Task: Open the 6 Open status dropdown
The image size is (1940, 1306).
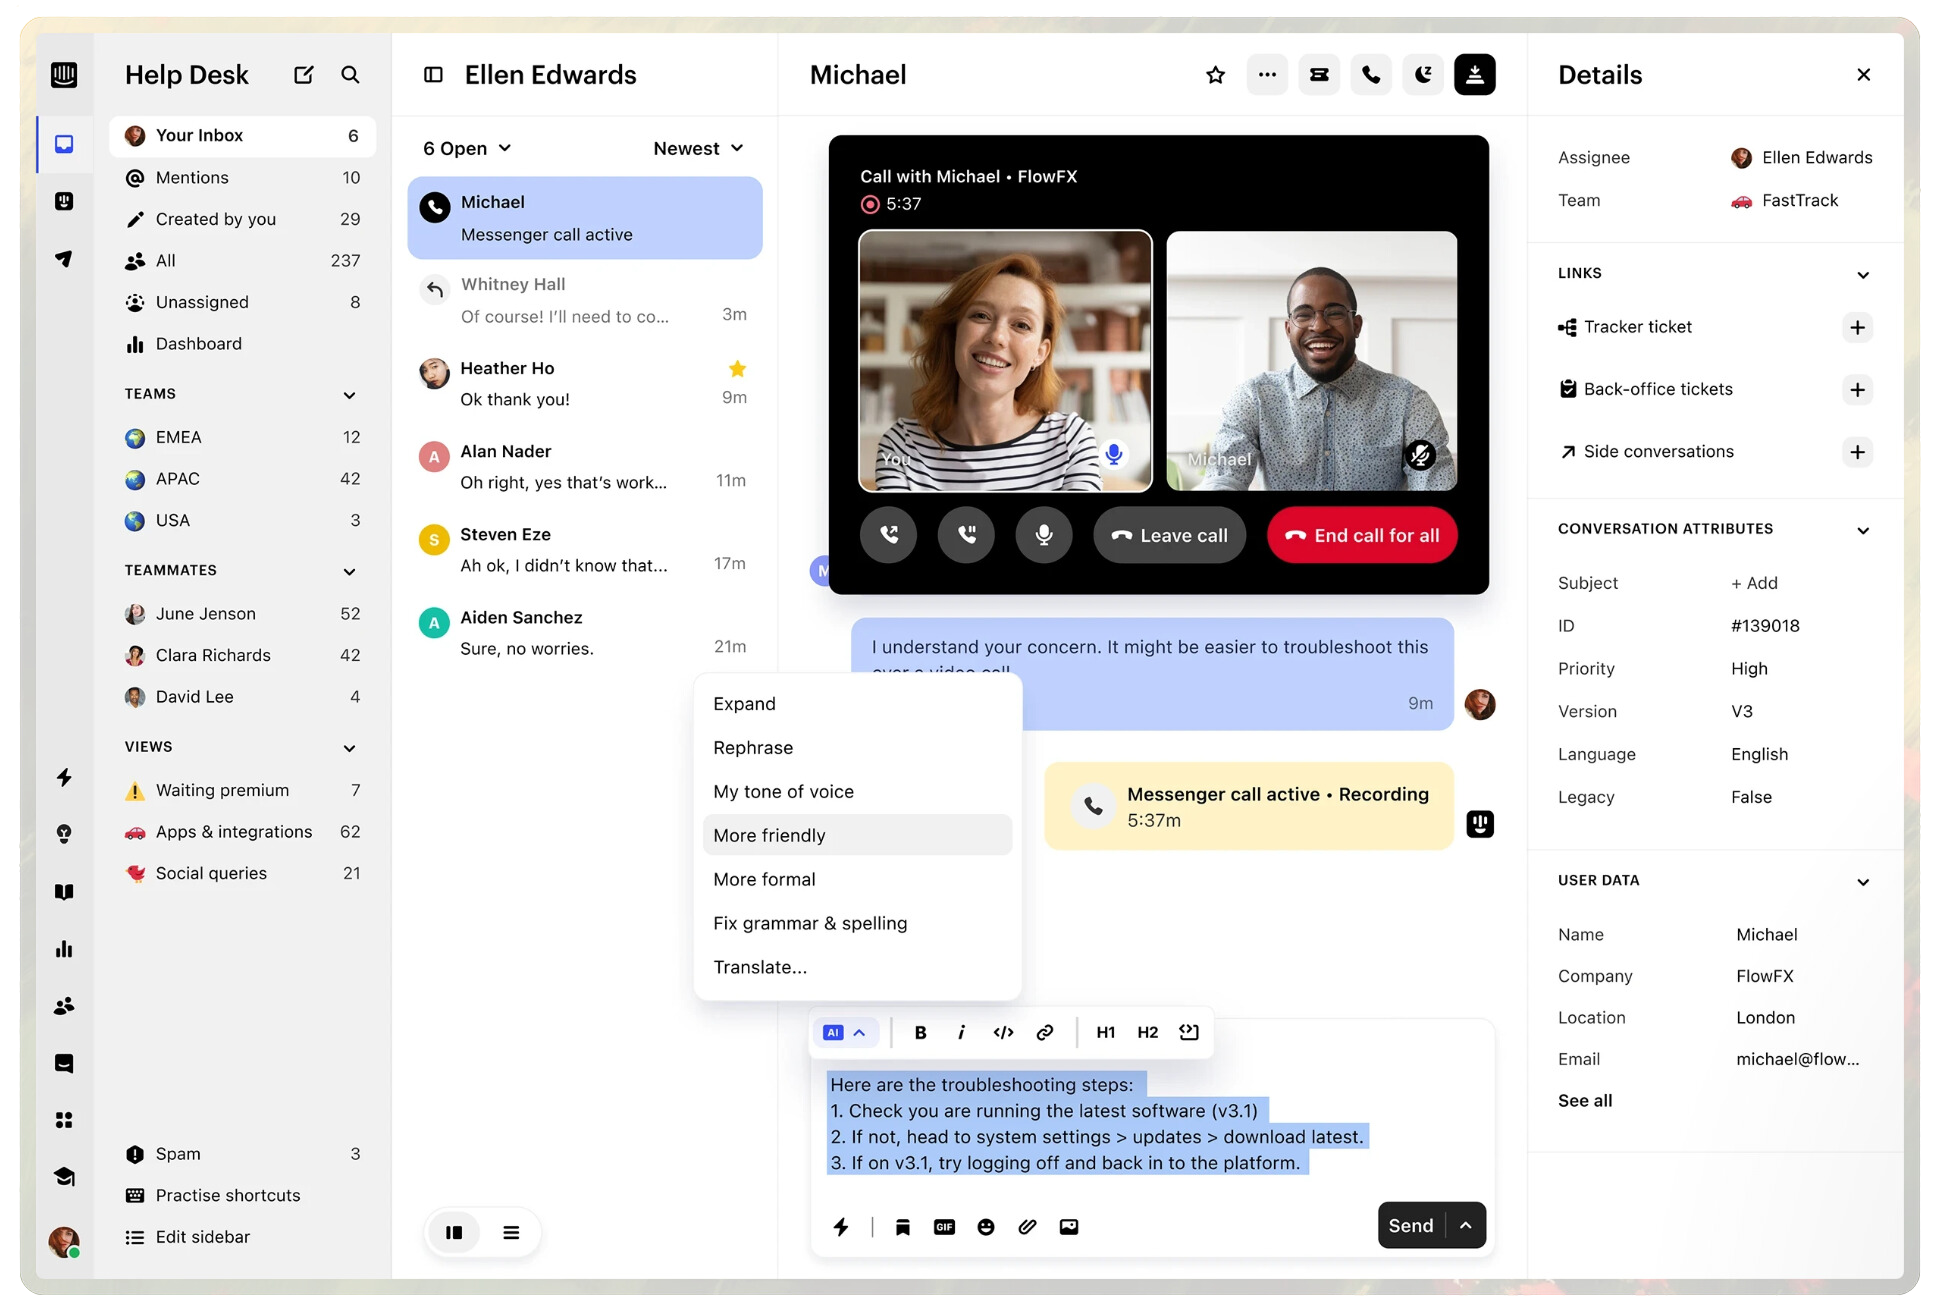Action: point(467,148)
